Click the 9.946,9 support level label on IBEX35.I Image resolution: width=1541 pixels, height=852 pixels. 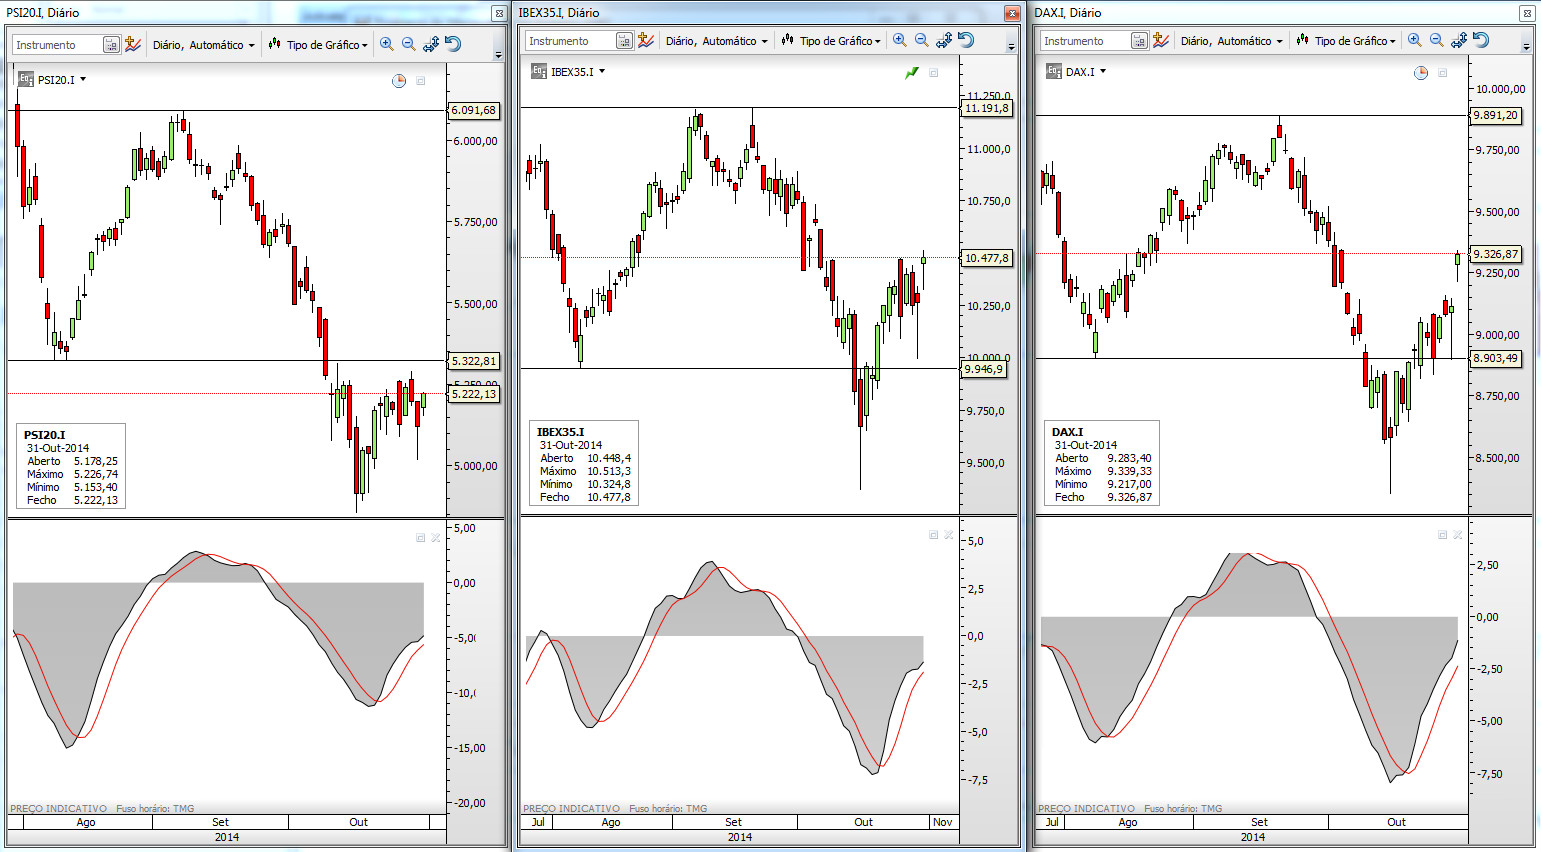click(984, 369)
